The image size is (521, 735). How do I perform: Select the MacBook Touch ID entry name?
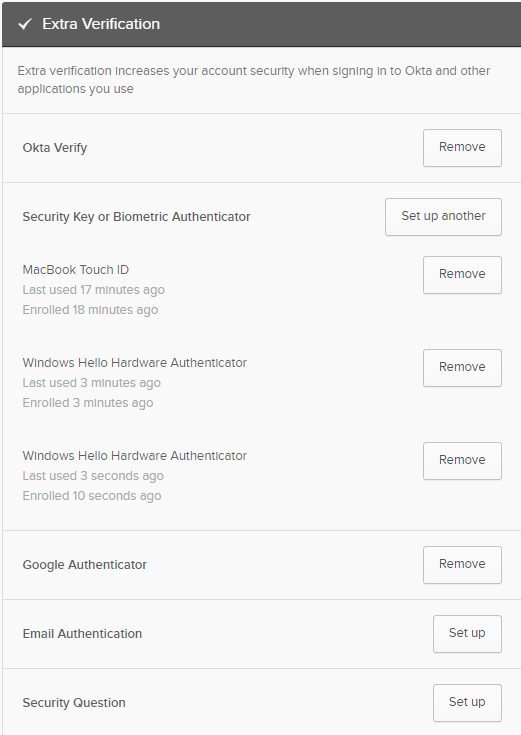pos(76,270)
